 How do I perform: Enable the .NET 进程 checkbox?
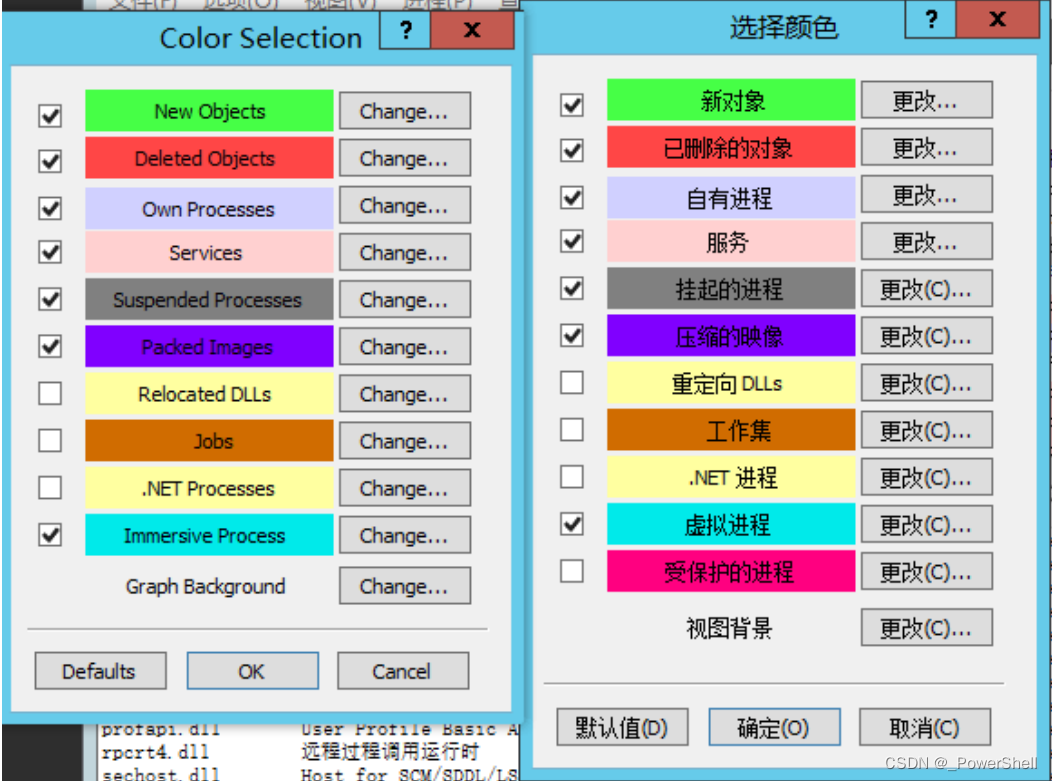[572, 477]
